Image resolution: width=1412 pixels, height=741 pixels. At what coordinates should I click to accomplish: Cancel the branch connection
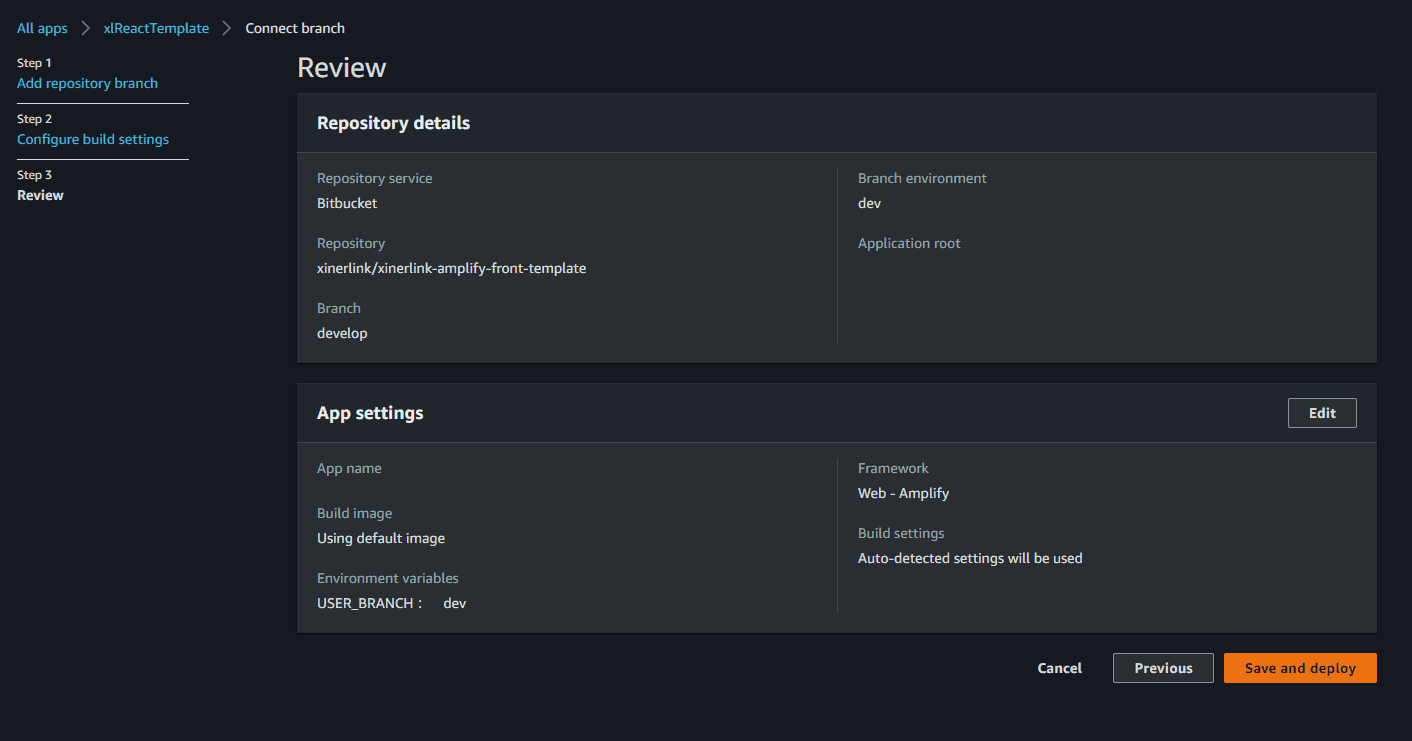[1059, 668]
